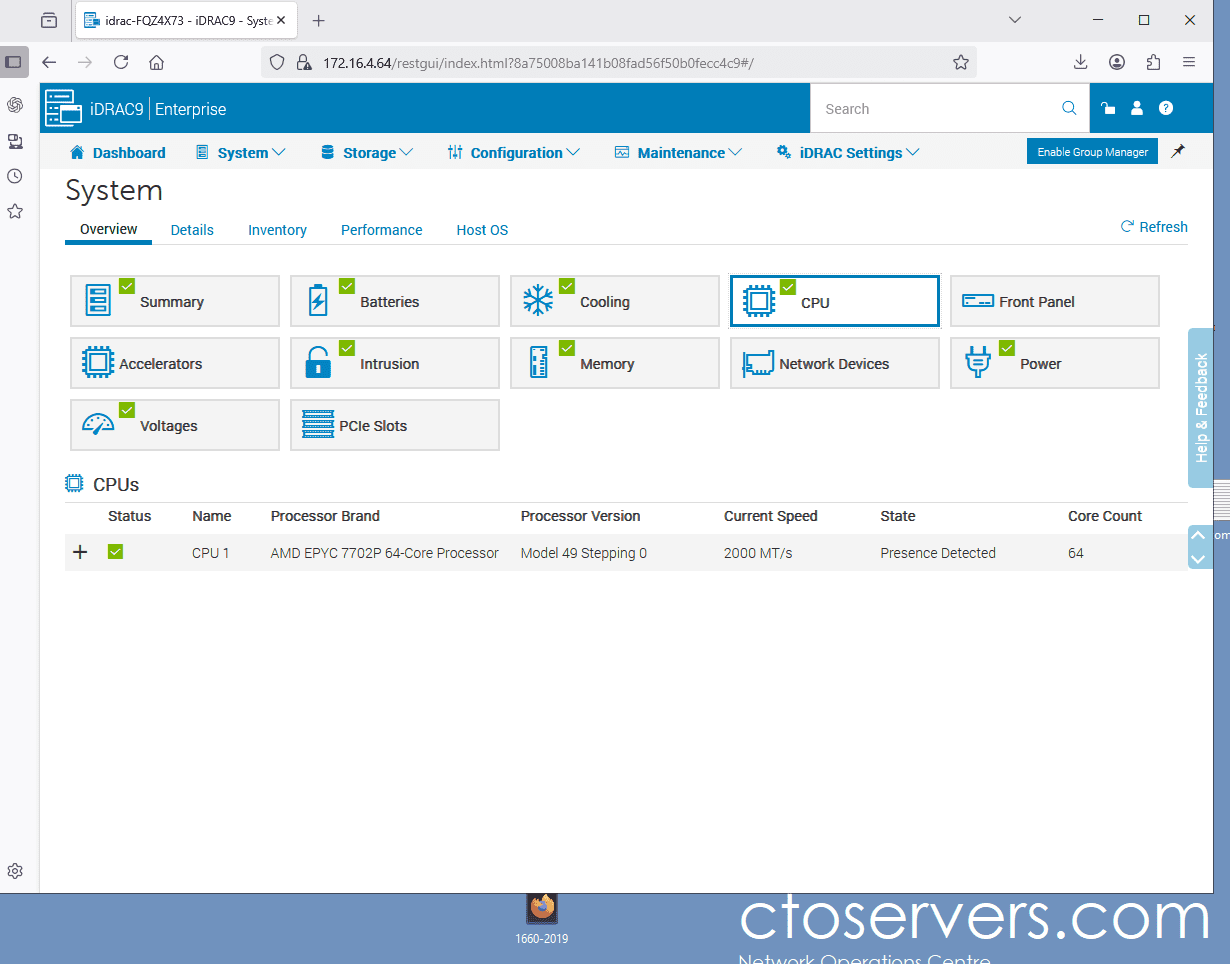Reload the page with browser refresh icon
1230x964 pixels.
coord(121,62)
